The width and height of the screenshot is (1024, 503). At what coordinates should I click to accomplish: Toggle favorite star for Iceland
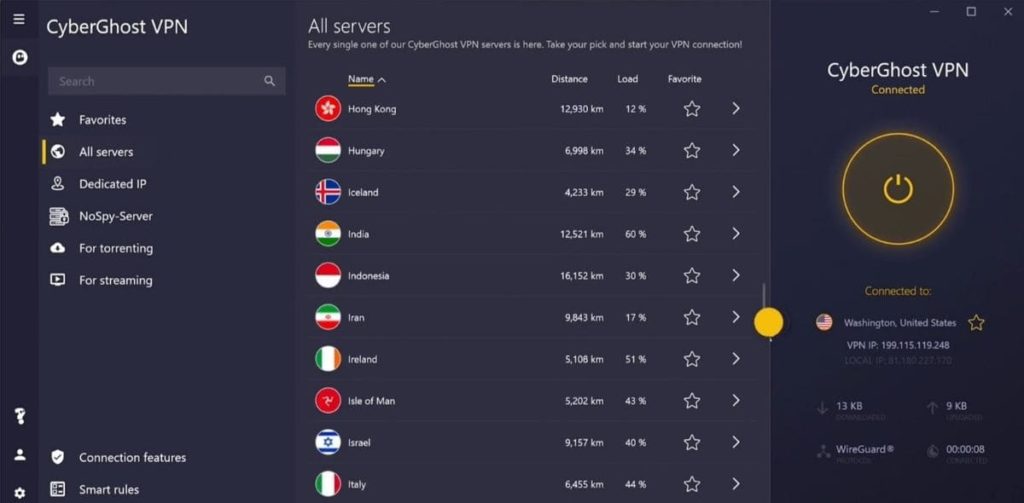[692, 192]
